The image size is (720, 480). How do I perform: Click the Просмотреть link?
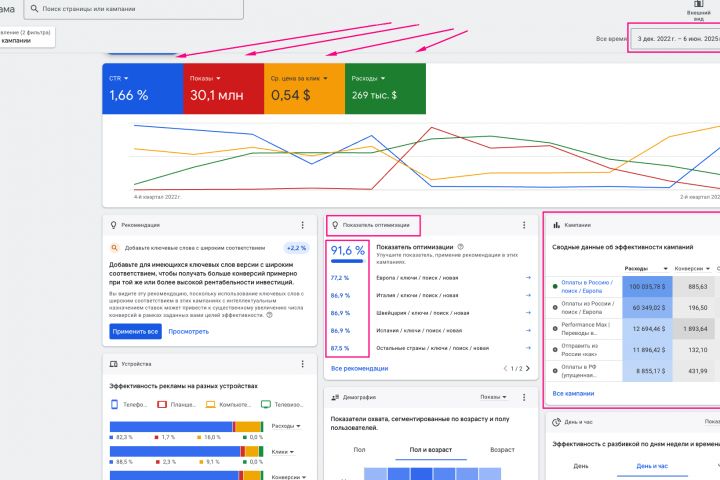tap(189, 331)
